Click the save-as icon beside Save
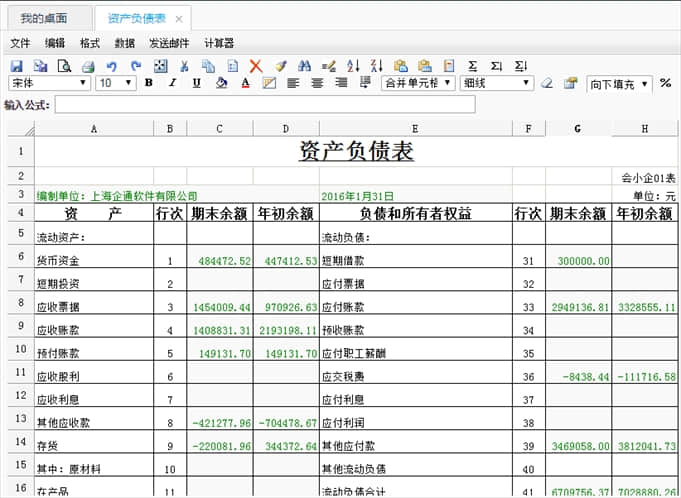This screenshot has height=498, width=681. point(40,66)
